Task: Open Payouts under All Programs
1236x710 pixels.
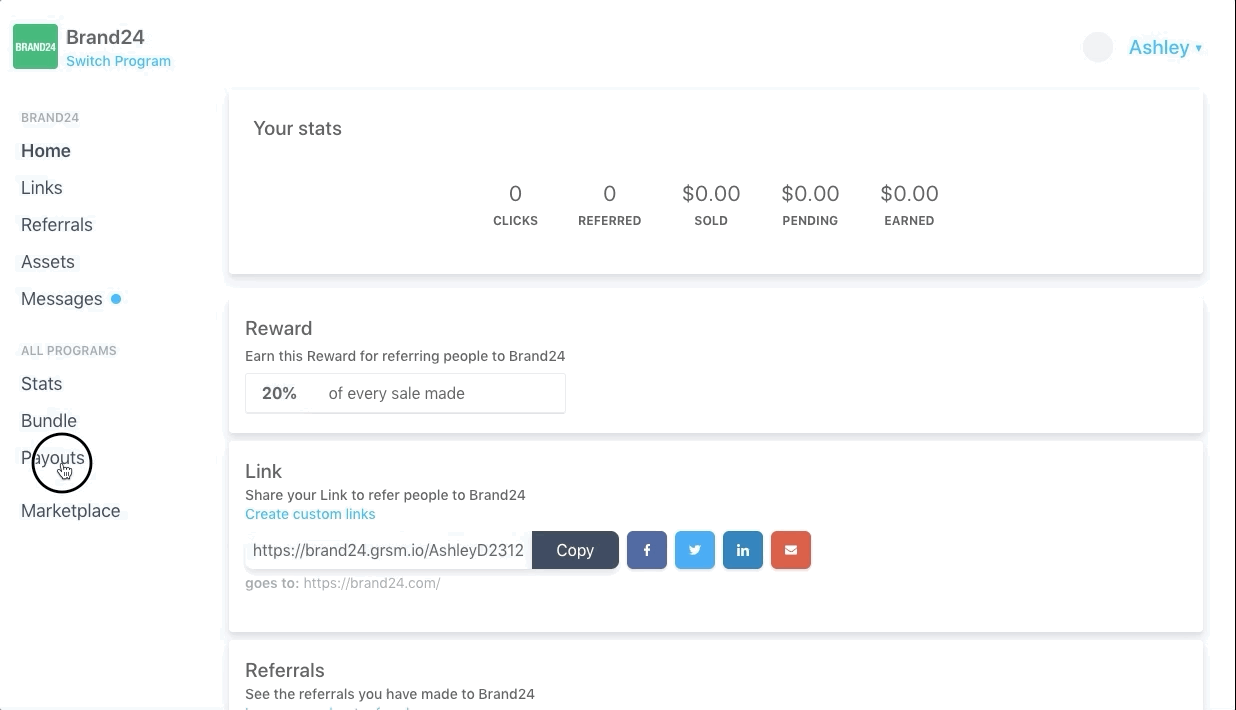Action: 53,458
